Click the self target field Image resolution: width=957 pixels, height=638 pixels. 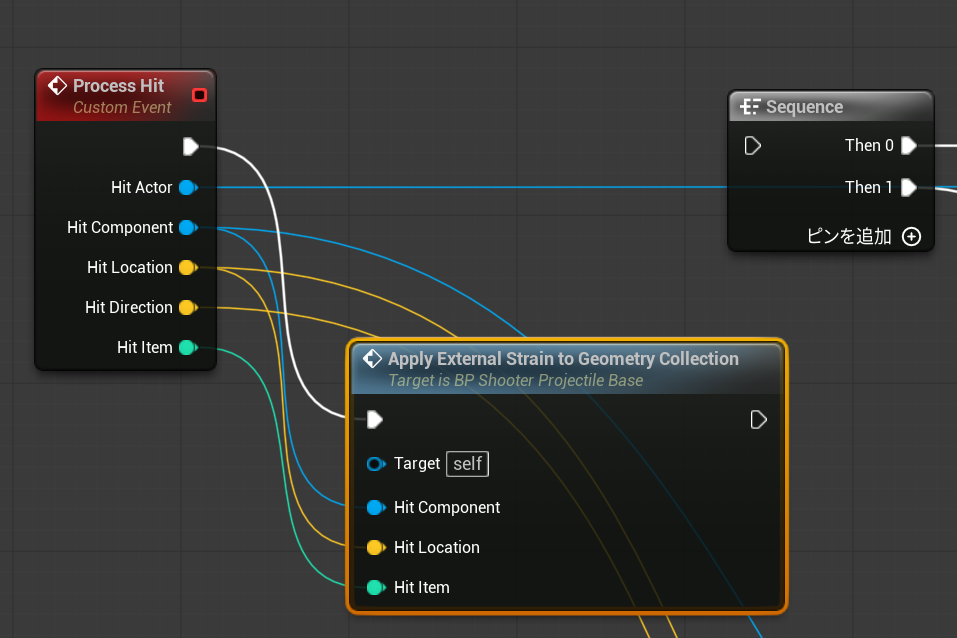467,464
